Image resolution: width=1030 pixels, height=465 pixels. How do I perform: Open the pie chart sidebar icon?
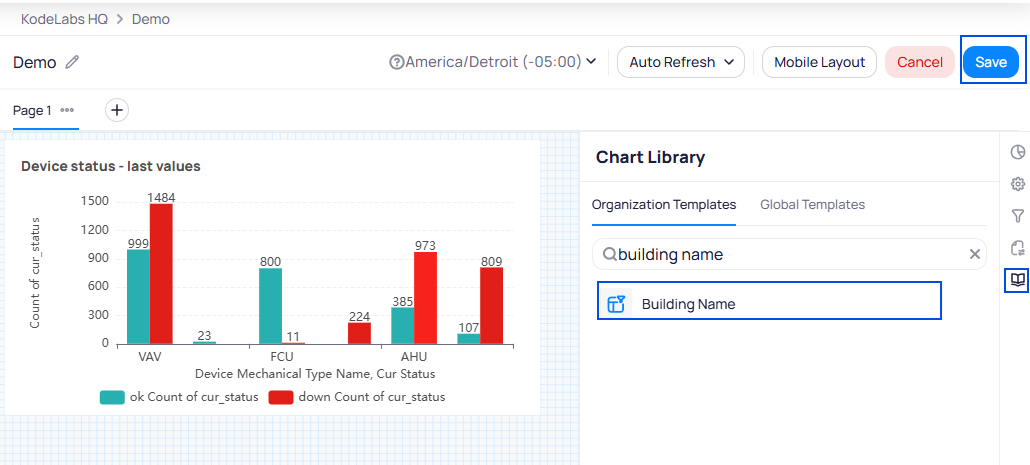1018,152
